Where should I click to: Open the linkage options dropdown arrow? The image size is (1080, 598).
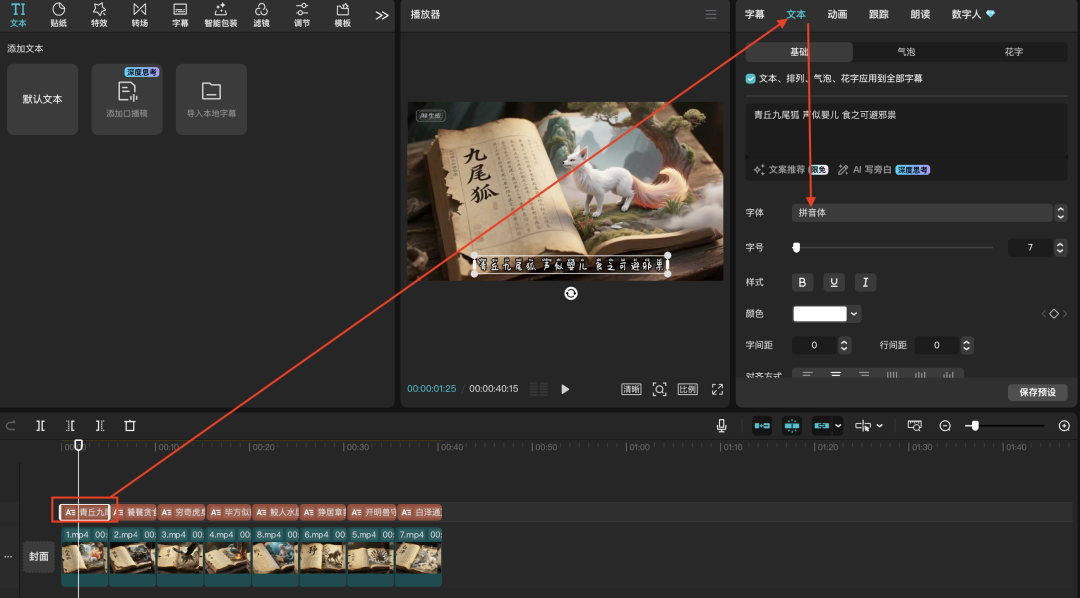(x=838, y=426)
